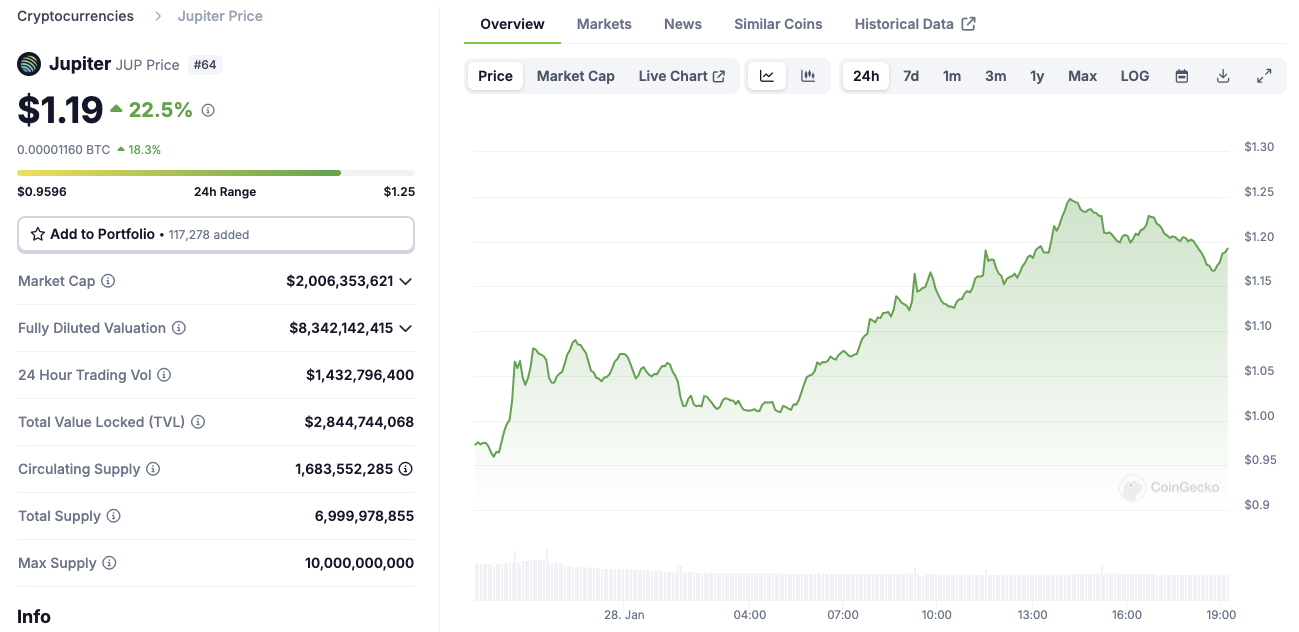Click the Jupiter Price breadcrumb text
Screen dimensions: 1299x632
point(221,16)
